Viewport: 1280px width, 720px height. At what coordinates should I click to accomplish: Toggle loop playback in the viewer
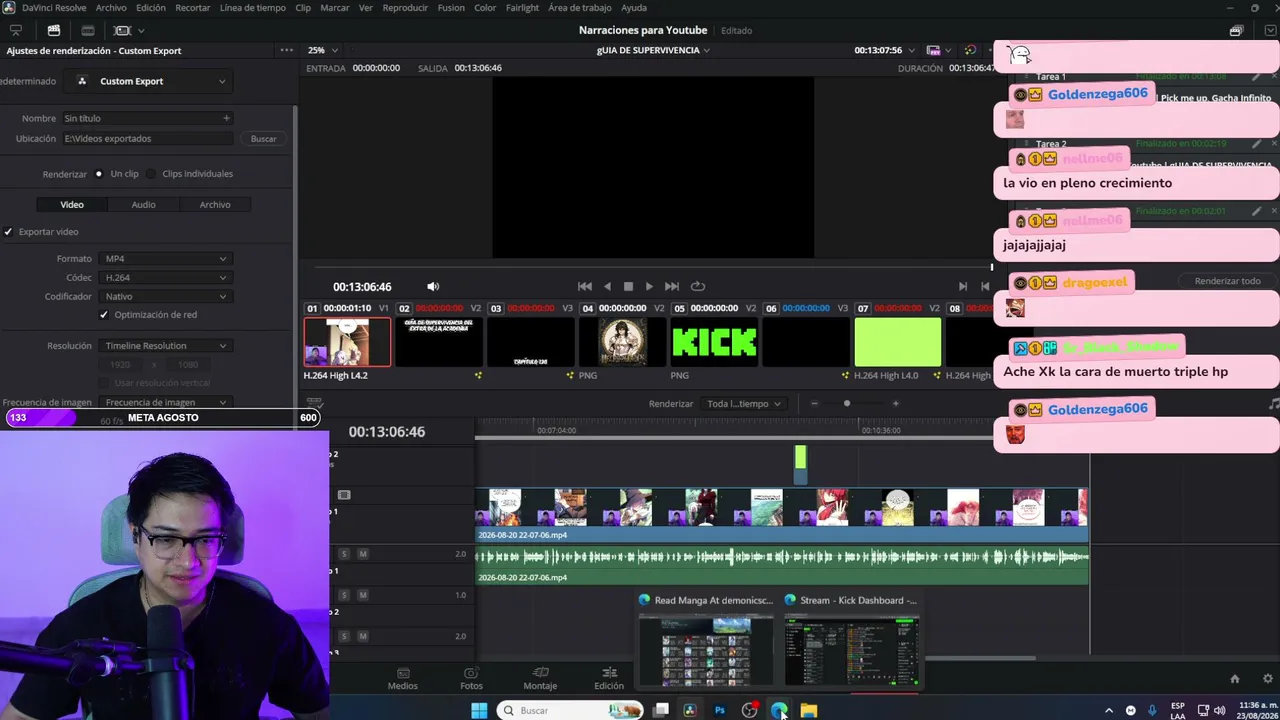point(698,287)
